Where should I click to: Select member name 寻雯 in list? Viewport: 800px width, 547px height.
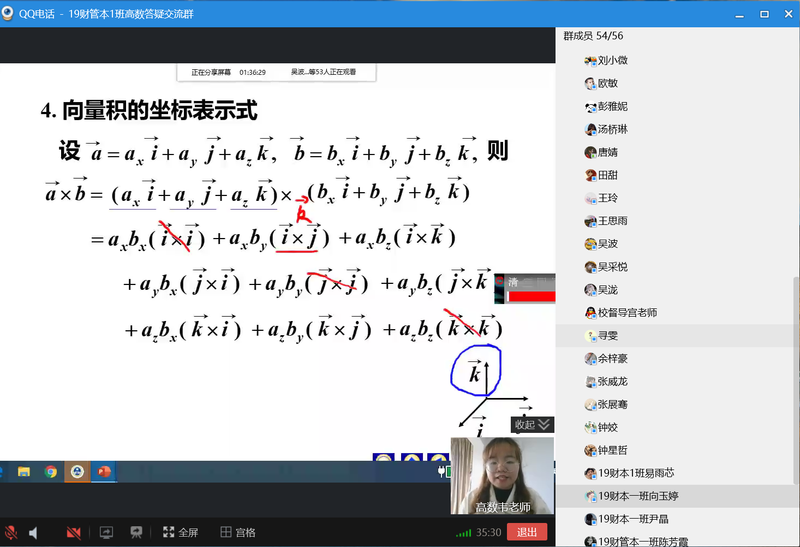[x=608, y=335]
